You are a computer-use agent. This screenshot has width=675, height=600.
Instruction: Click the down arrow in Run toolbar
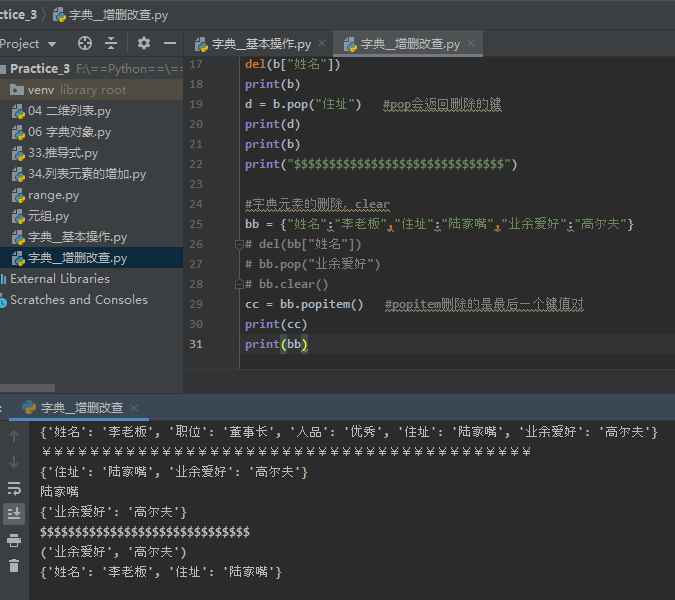pos(14,462)
